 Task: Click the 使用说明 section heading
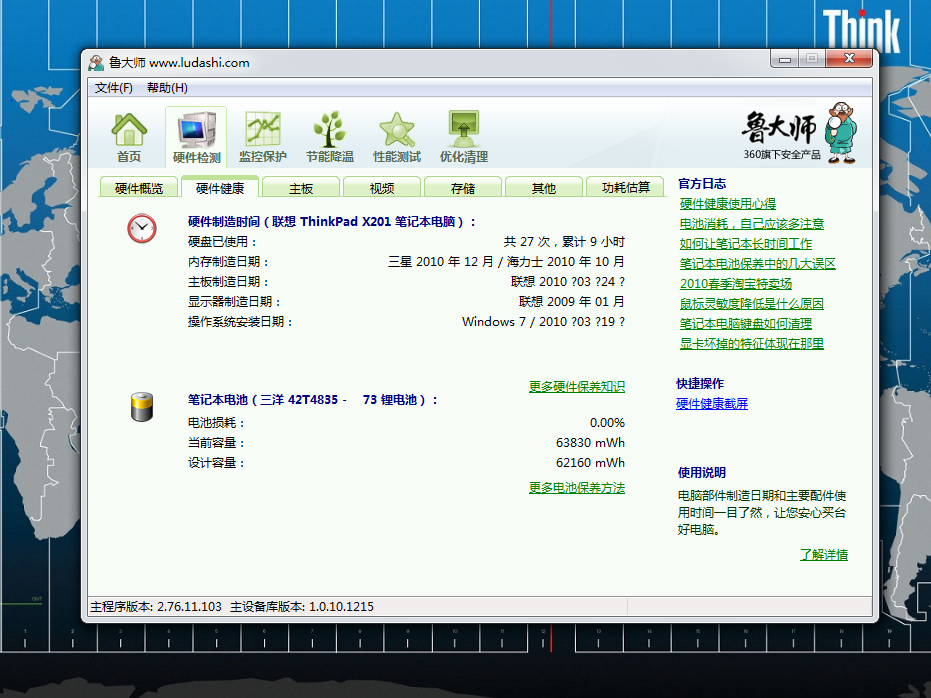(x=702, y=472)
